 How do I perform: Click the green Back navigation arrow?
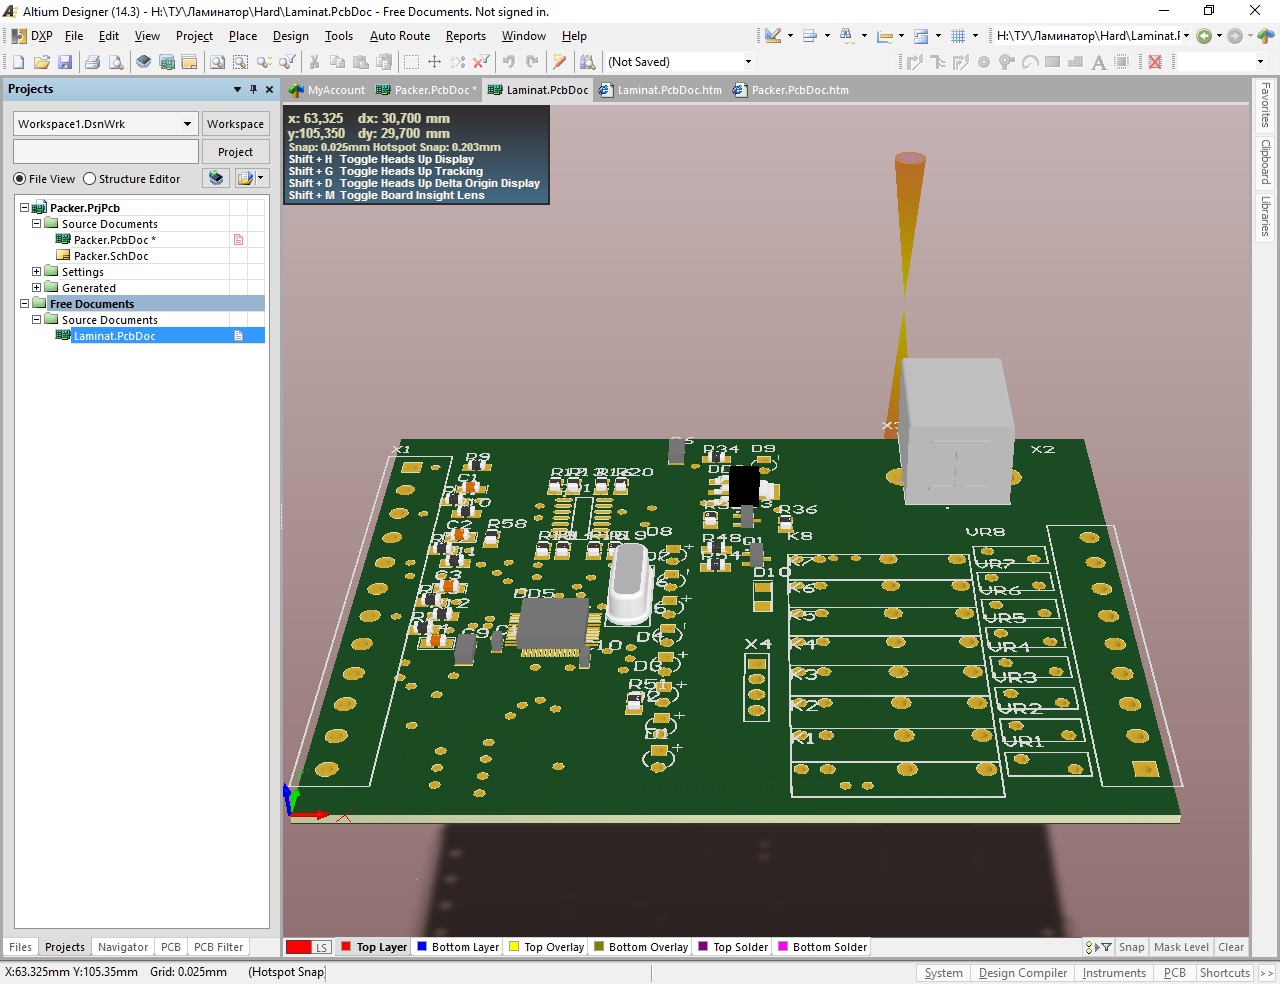click(x=1204, y=36)
